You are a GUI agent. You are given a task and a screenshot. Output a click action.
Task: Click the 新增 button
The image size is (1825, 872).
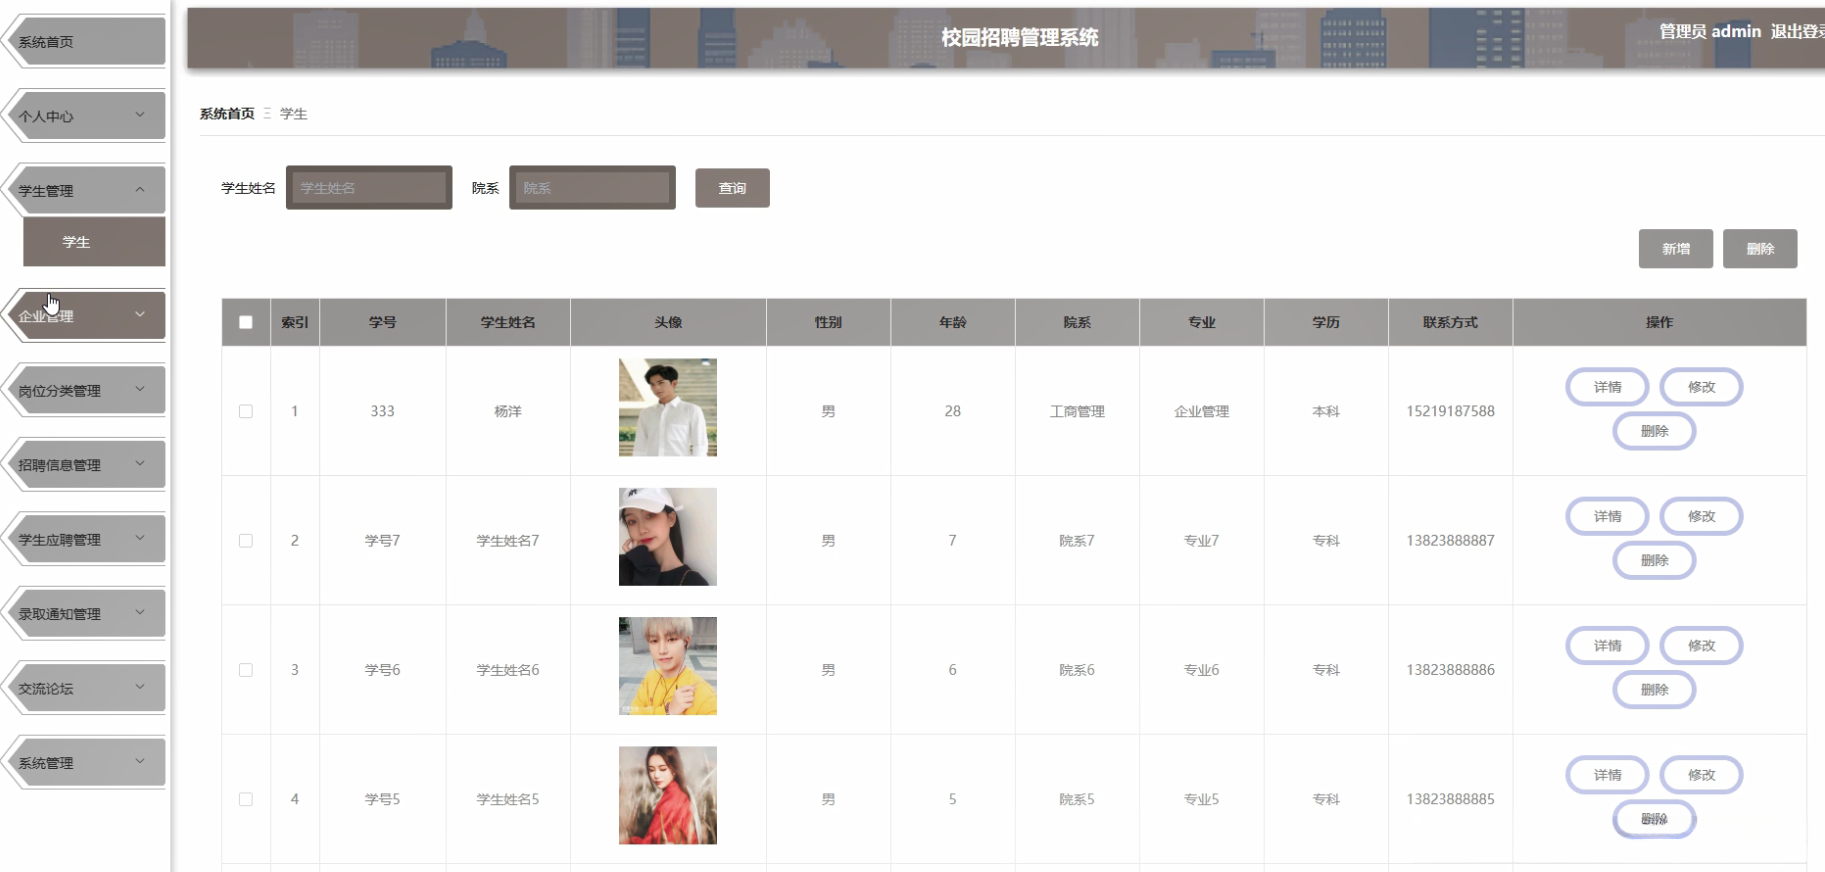tap(1676, 249)
